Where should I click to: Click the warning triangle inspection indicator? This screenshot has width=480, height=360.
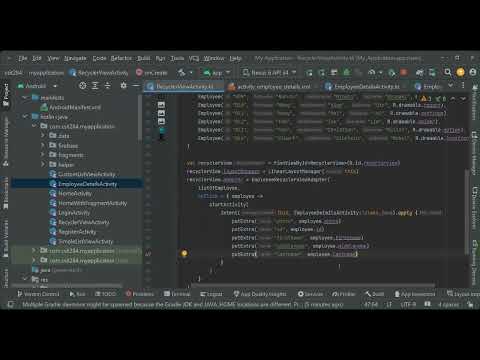pos(424,98)
